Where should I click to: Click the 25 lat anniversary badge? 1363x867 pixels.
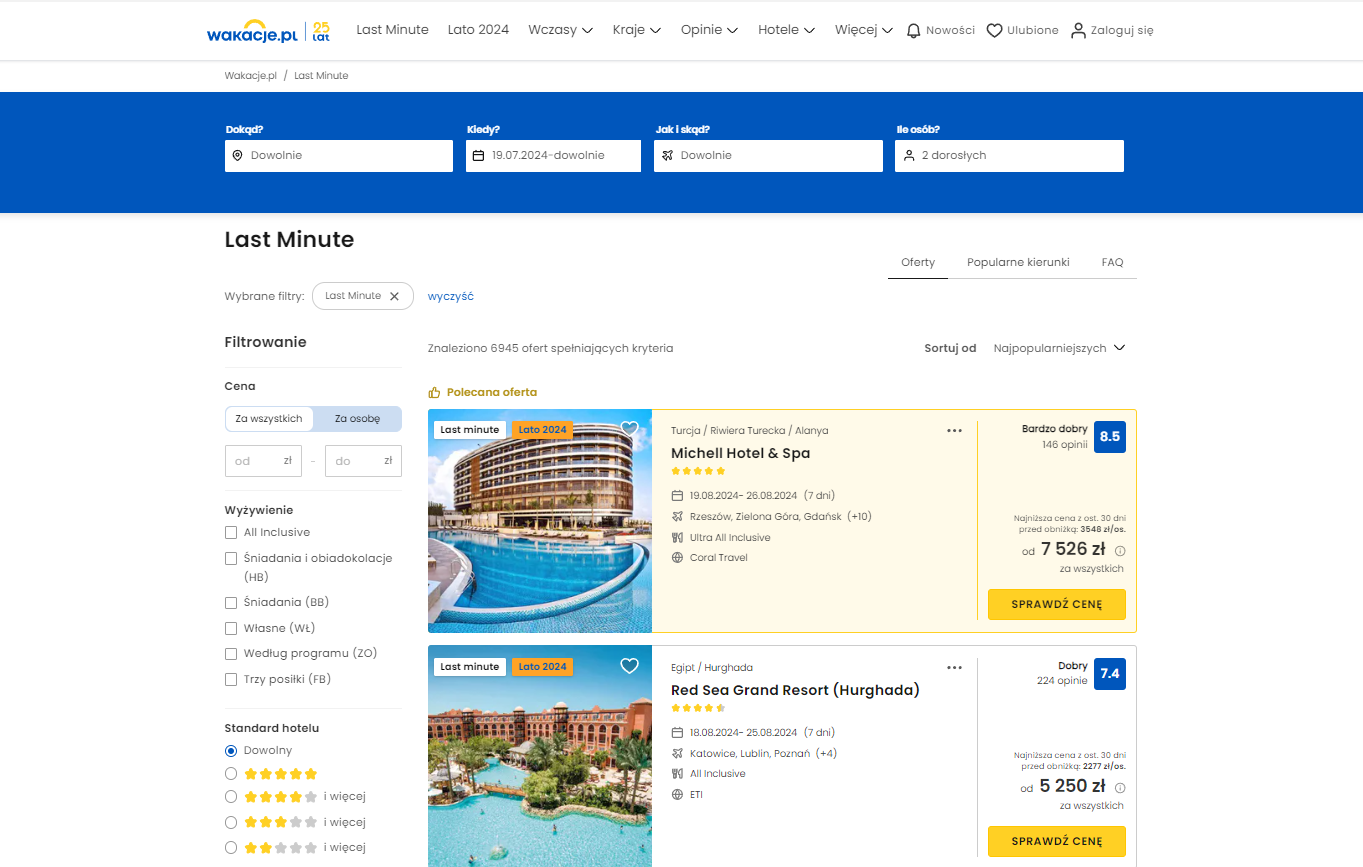[x=321, y=31]
